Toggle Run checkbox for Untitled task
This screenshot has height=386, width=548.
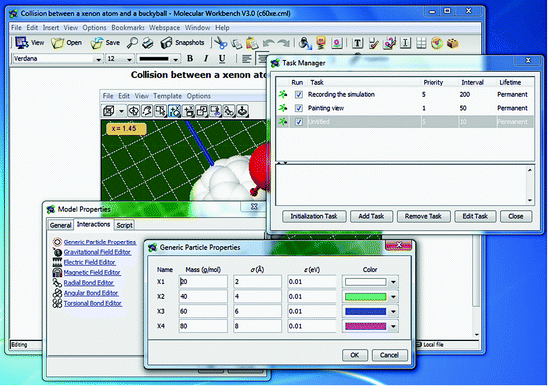(298, 122)
